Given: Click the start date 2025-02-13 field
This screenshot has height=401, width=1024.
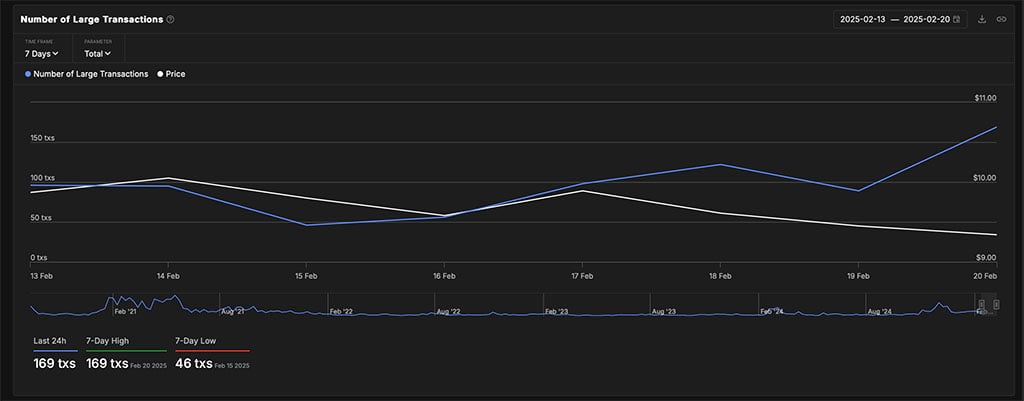Looking at the screenshot, I should (x=864, y=19).
